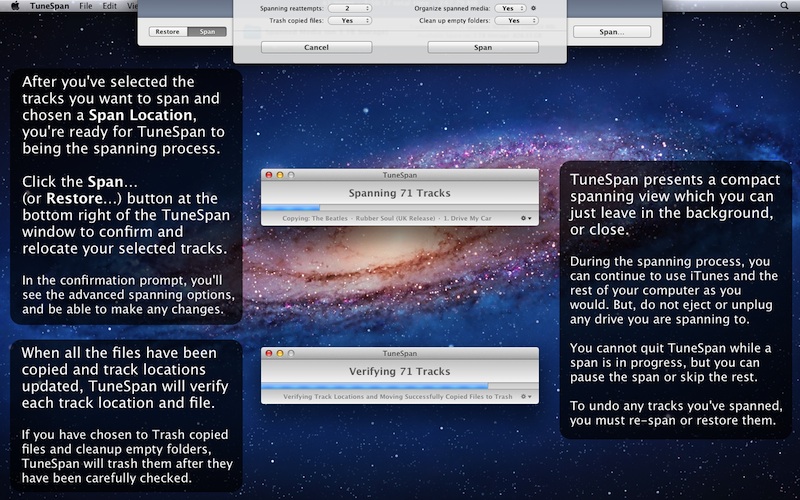800x500 pixels.
Task: Click gear icon in Verifying 71 Tracks window
Action: click(x=525, y=396)
